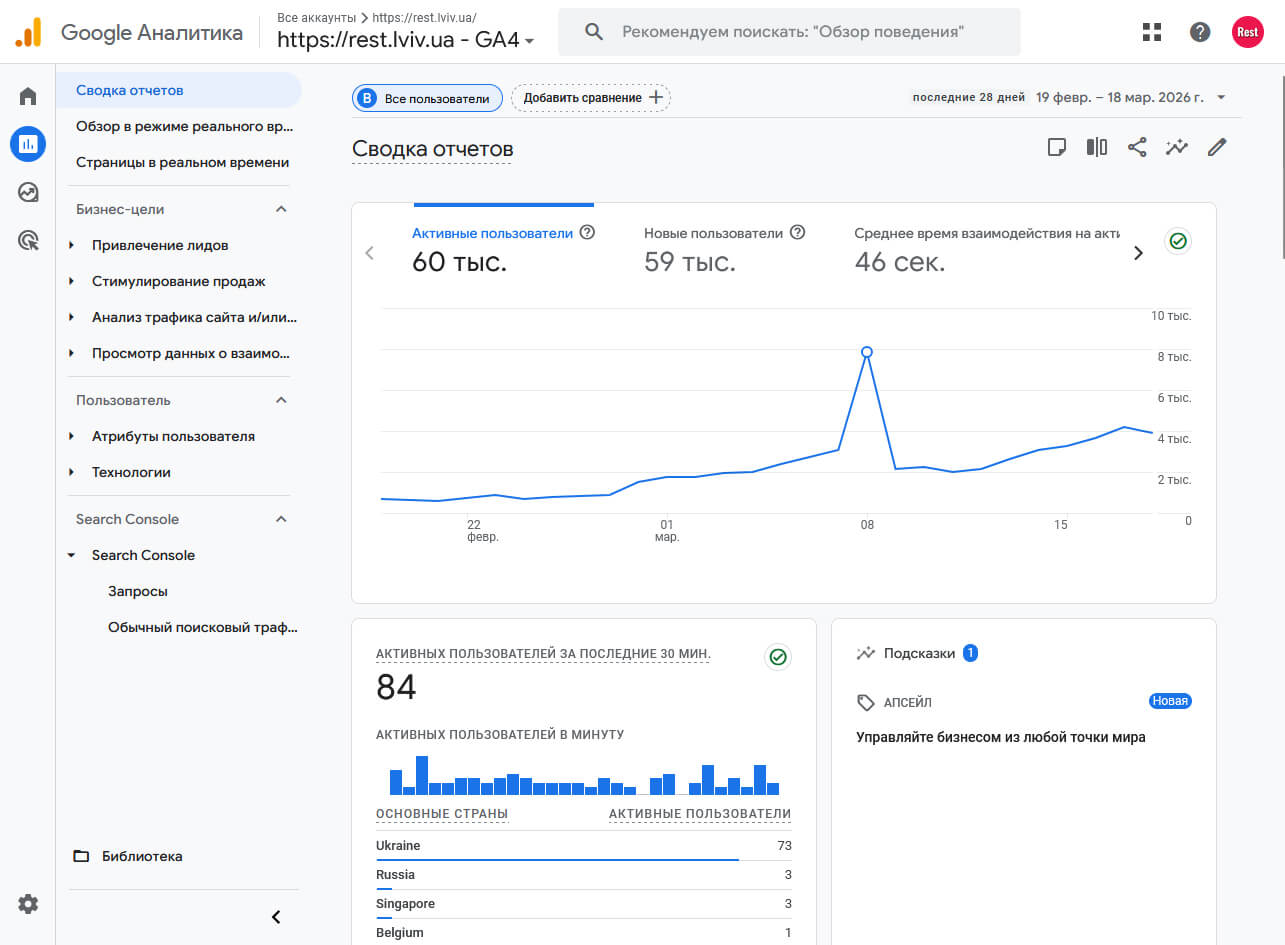Collapse the Бизнес-цели section
This screenshot has width=1285, height=945.
click(x=281, y=209)
